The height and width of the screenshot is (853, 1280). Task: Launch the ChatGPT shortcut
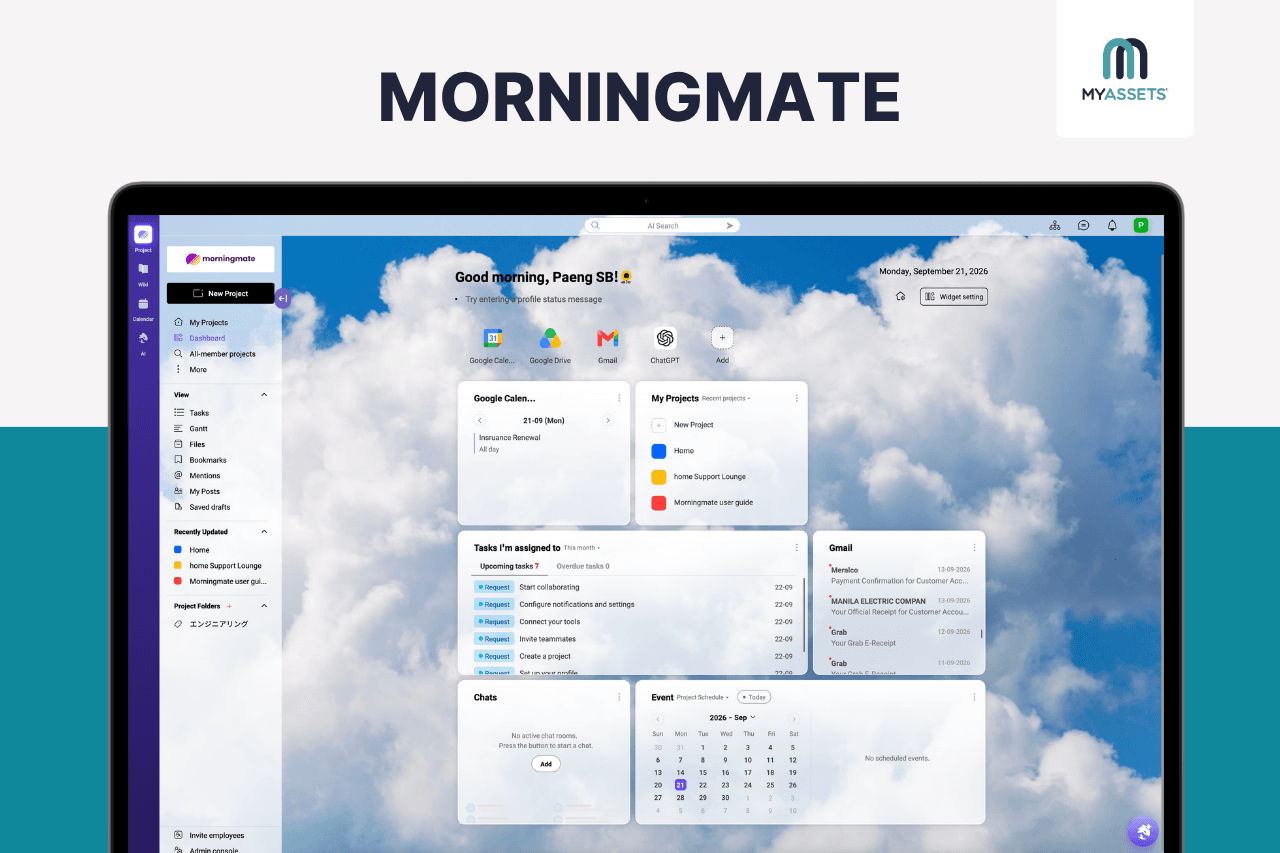(665, 338)
